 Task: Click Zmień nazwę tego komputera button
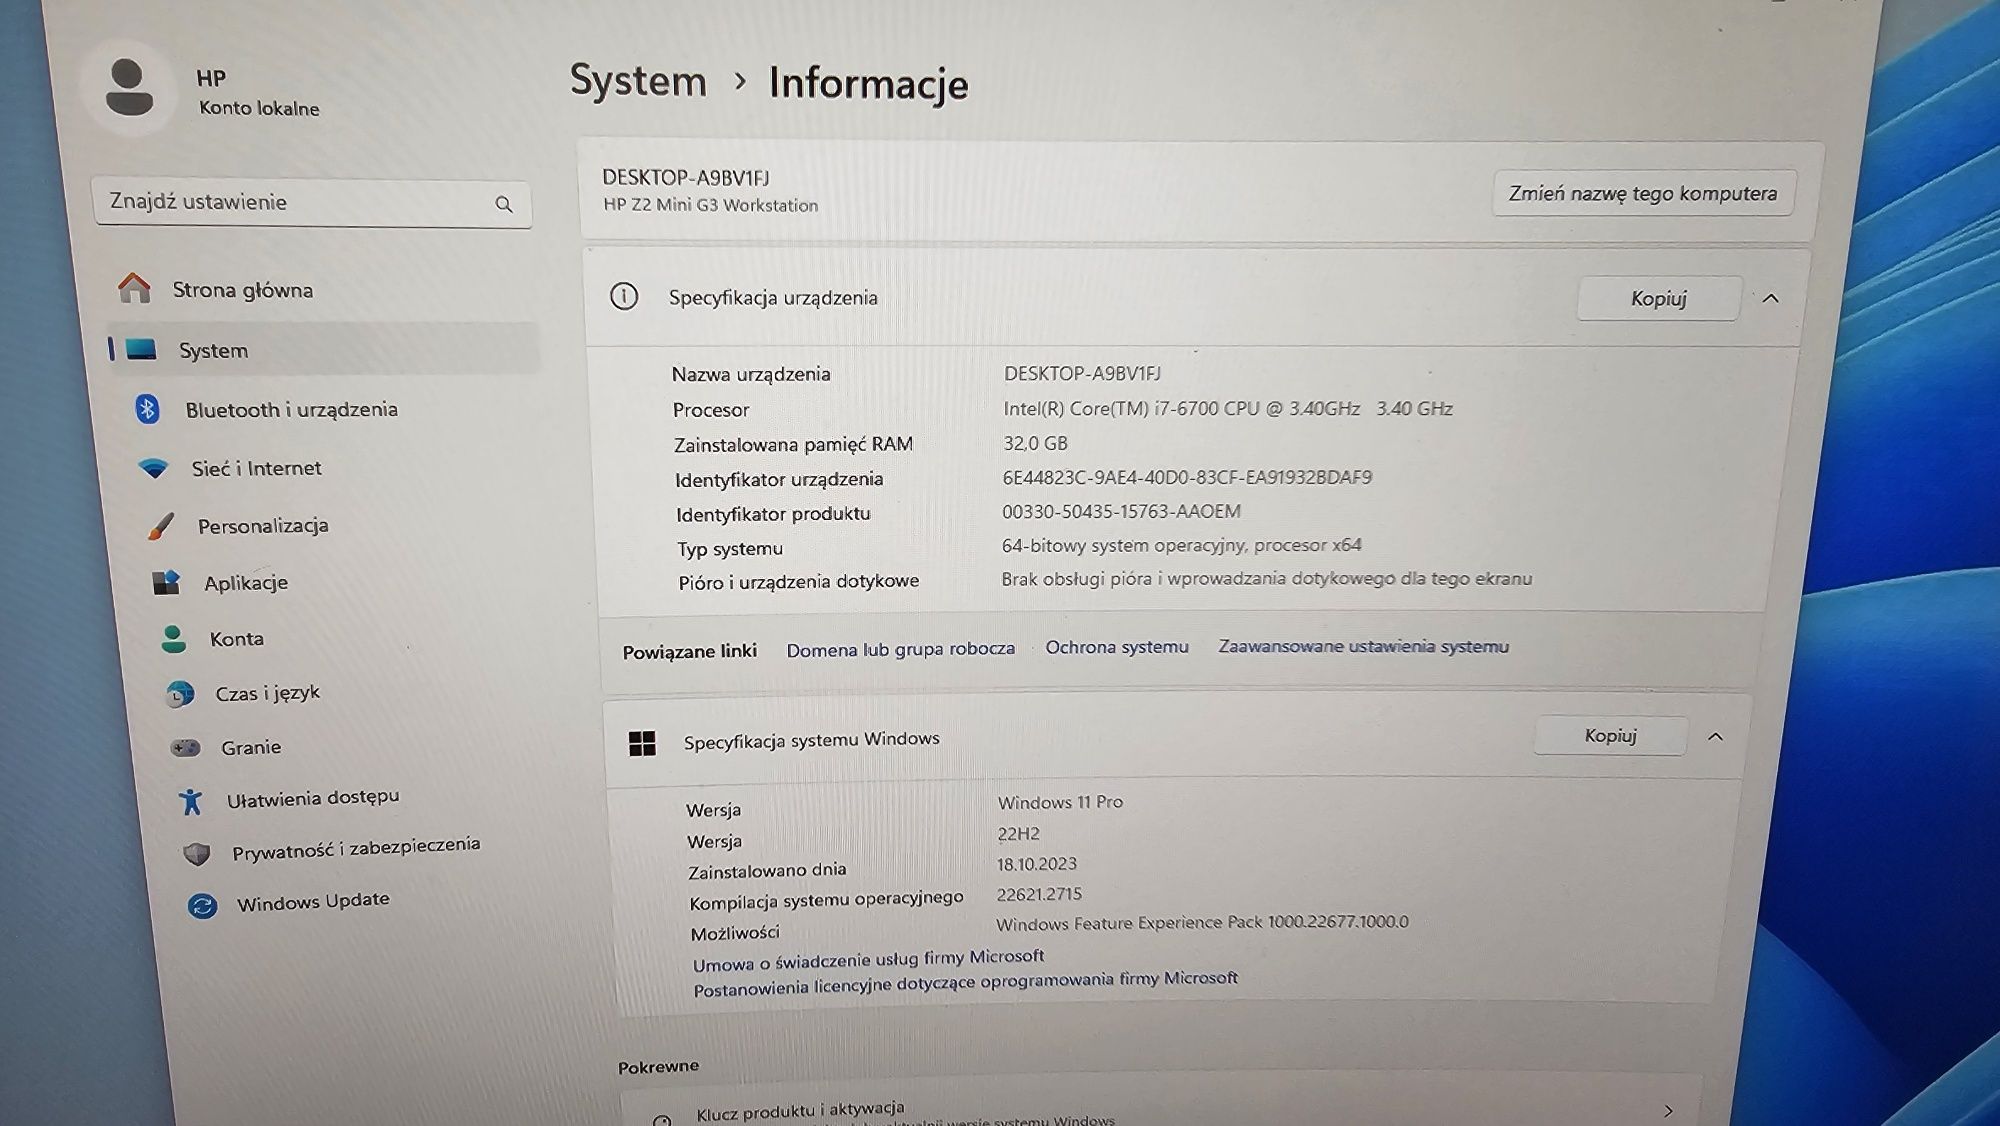[1643, 193]
